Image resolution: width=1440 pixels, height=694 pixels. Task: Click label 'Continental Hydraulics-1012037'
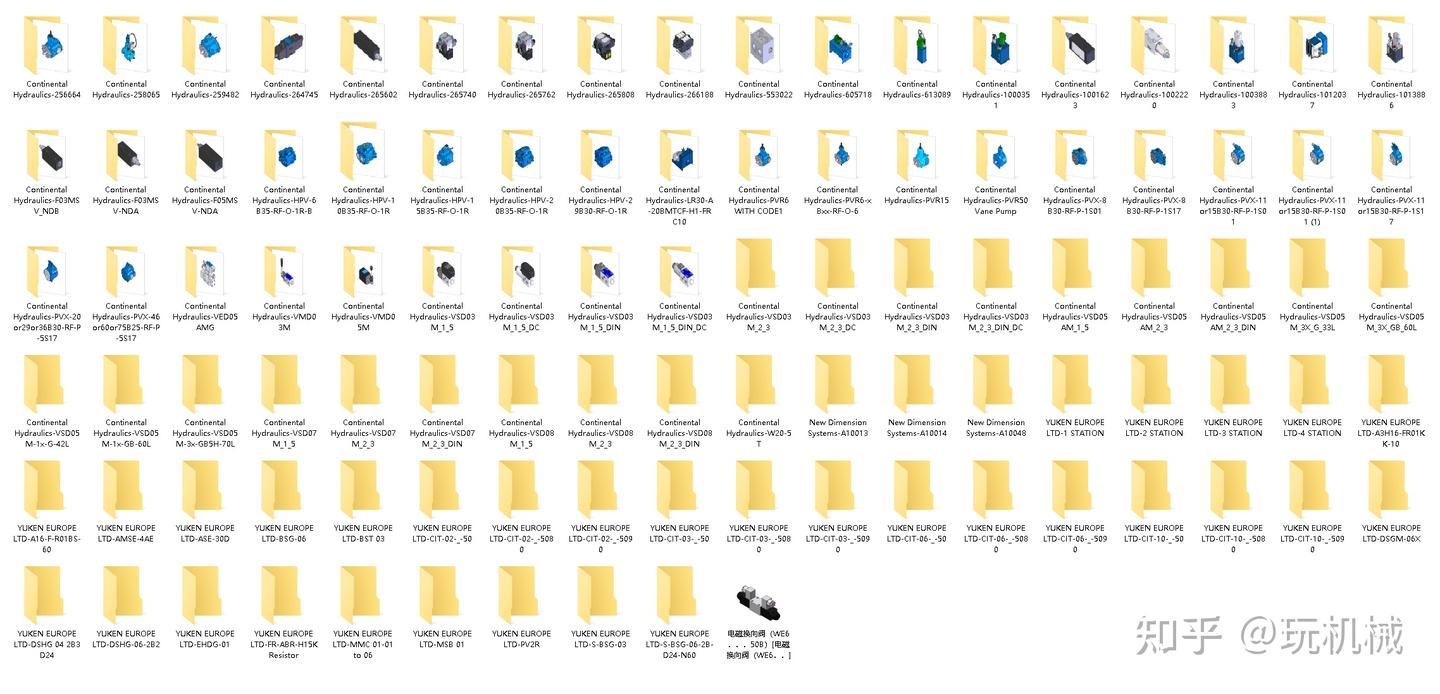(x=1312, y=95)
